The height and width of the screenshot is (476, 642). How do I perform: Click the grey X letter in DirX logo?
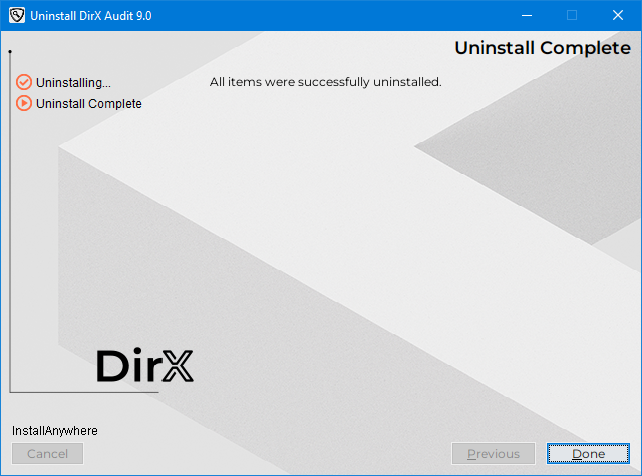(177, 367)
